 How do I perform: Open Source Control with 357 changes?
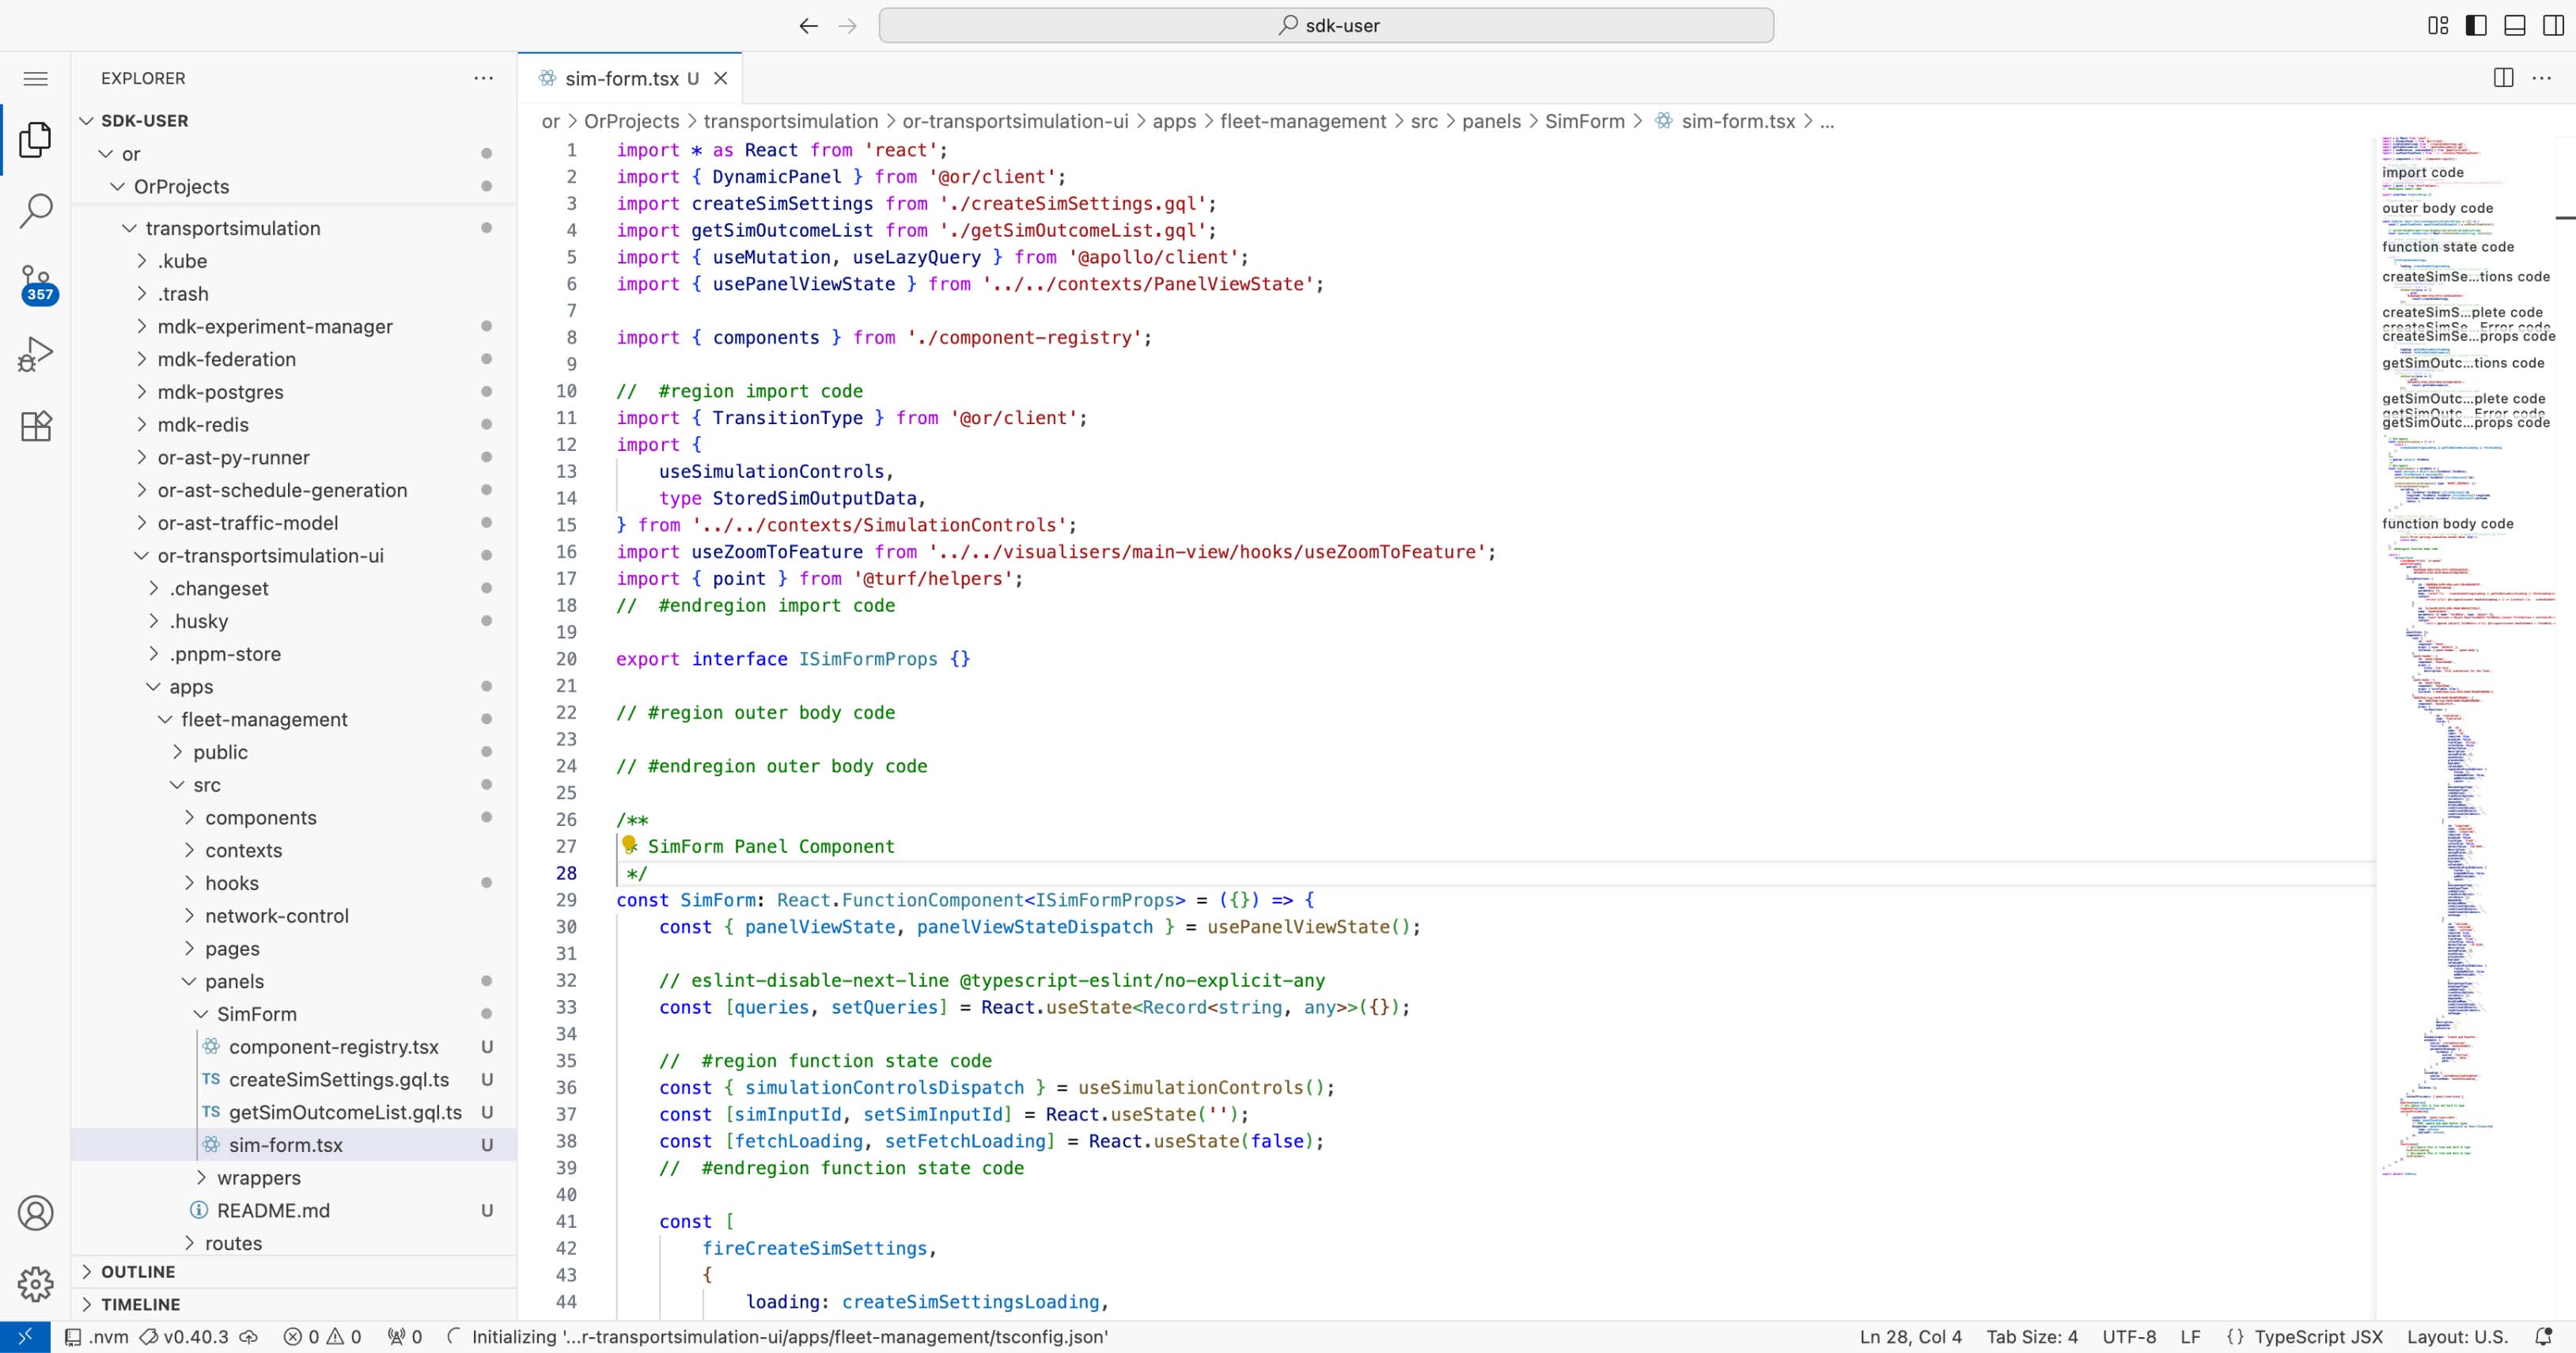pyautogui.click(x=36, y=283)
